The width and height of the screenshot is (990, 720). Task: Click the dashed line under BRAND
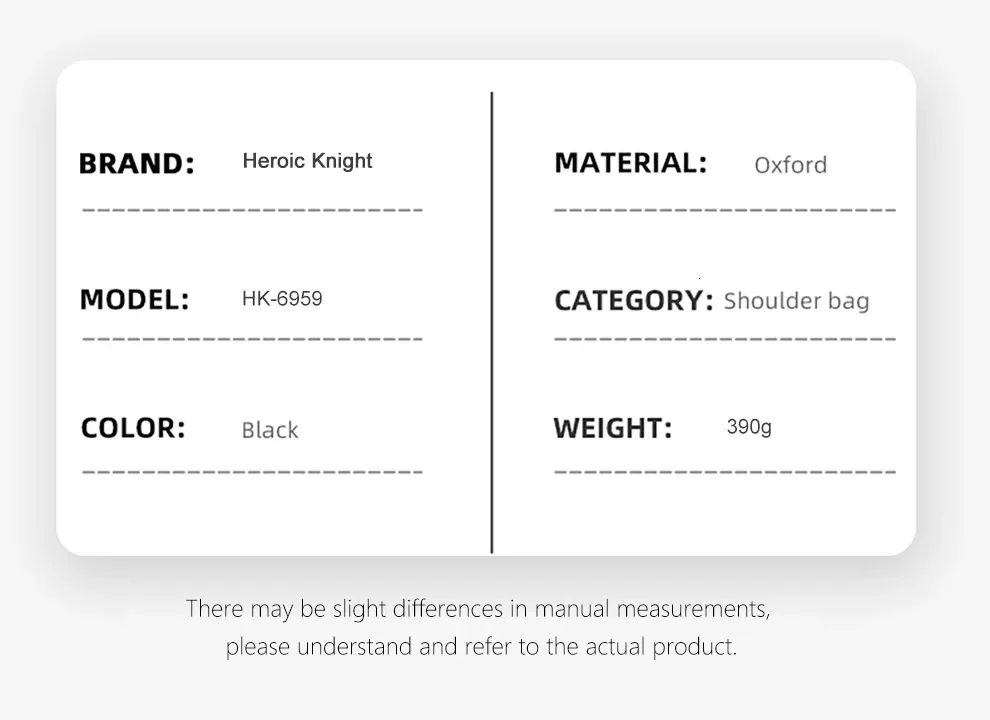[252, 210]
